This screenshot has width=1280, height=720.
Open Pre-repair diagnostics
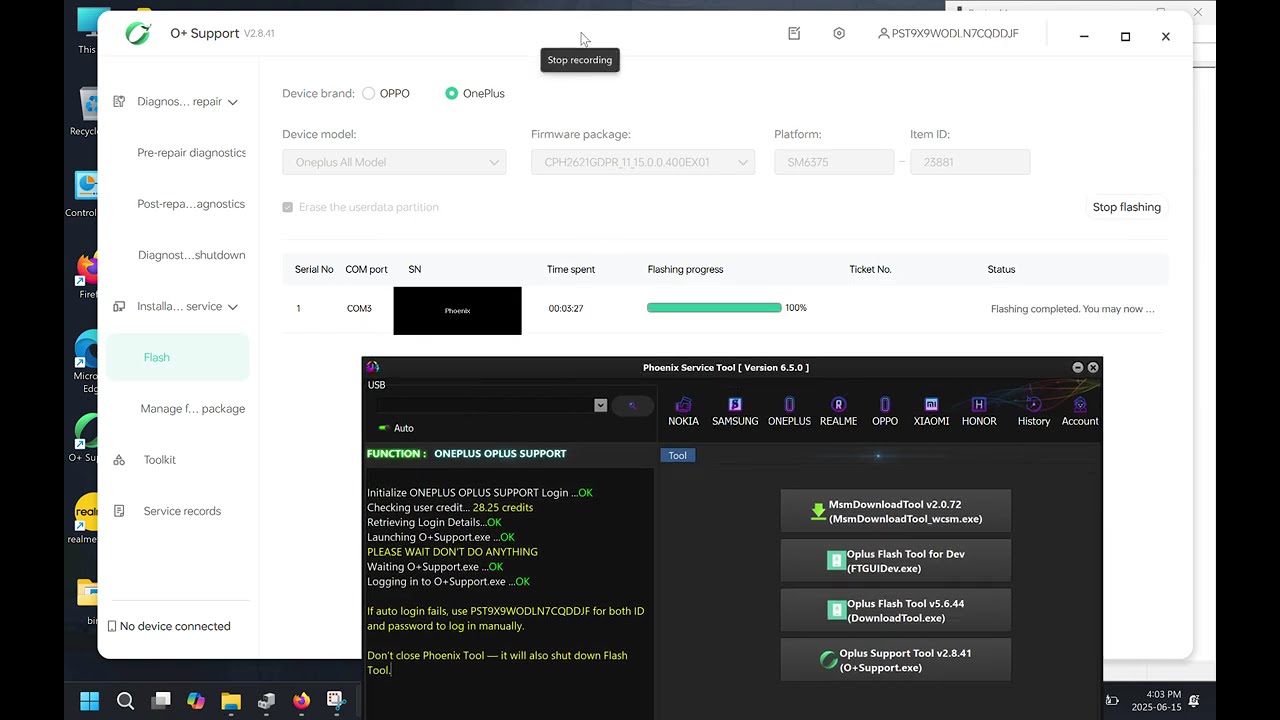[x=191, y=153]
